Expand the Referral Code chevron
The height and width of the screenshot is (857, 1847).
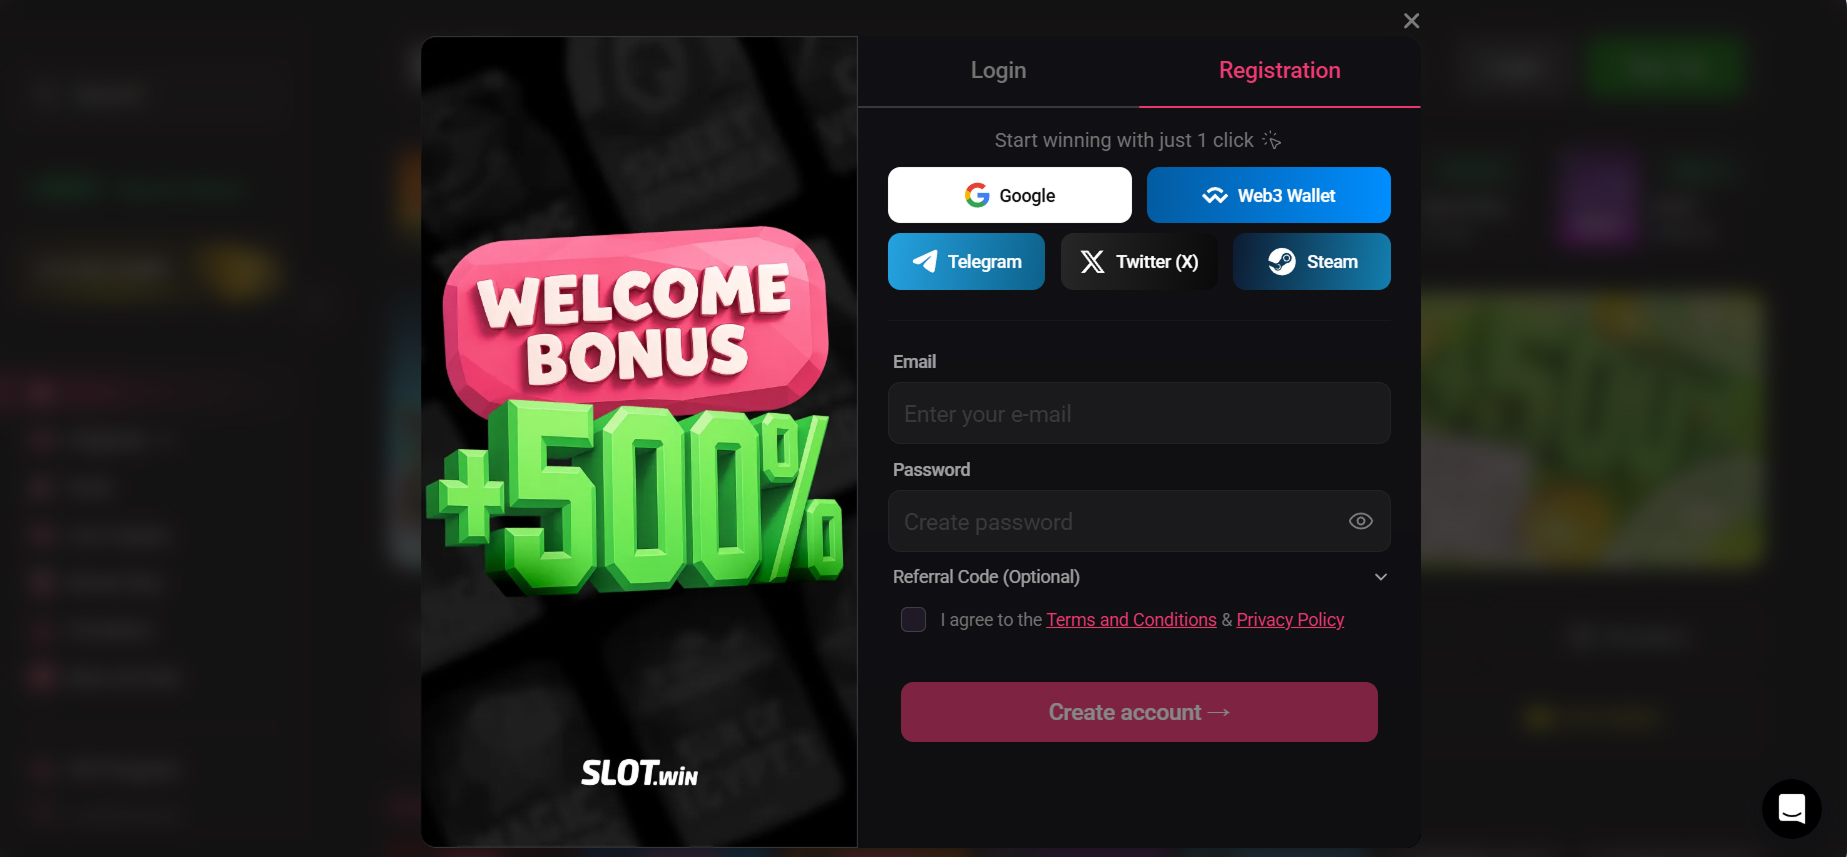1380,577
